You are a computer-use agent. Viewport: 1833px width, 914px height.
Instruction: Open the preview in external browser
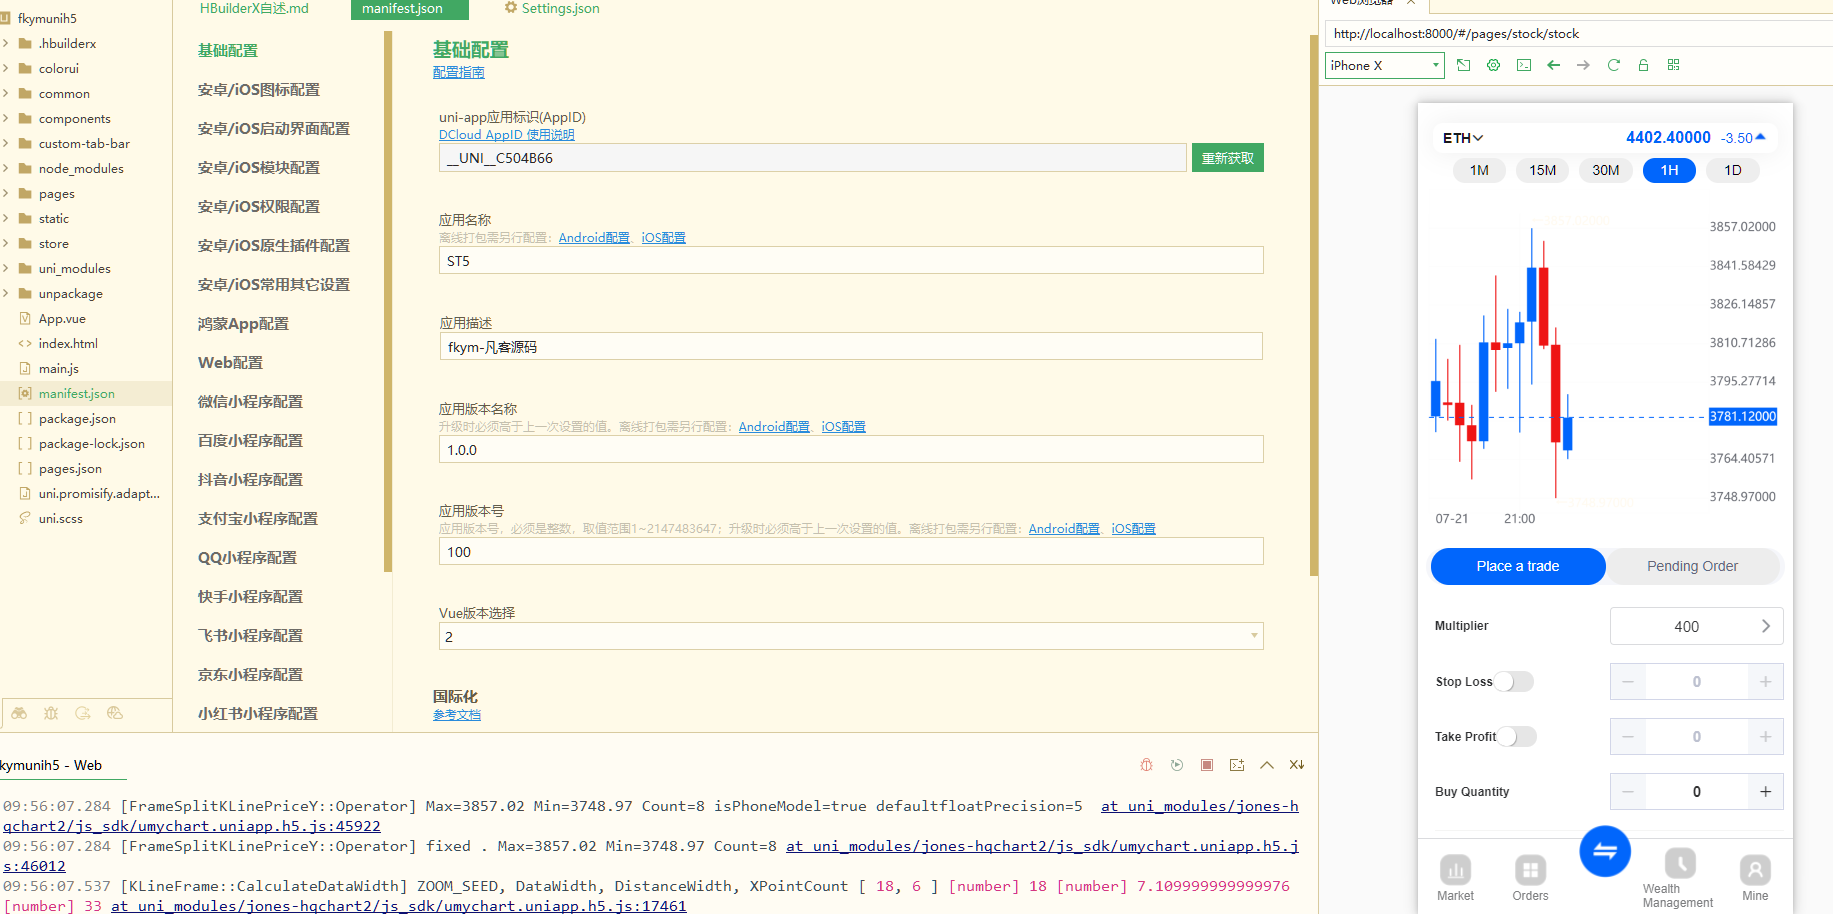1463,65
